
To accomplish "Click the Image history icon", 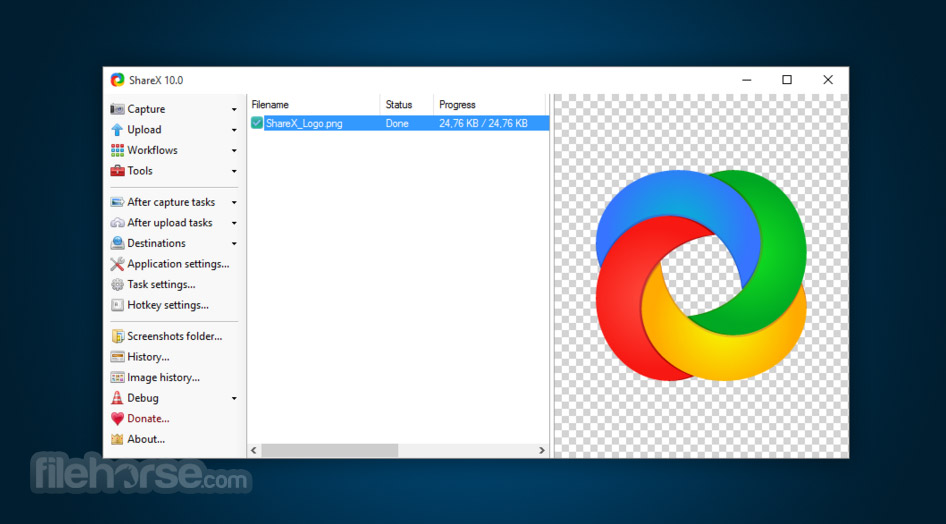I will tap(117, 377).
